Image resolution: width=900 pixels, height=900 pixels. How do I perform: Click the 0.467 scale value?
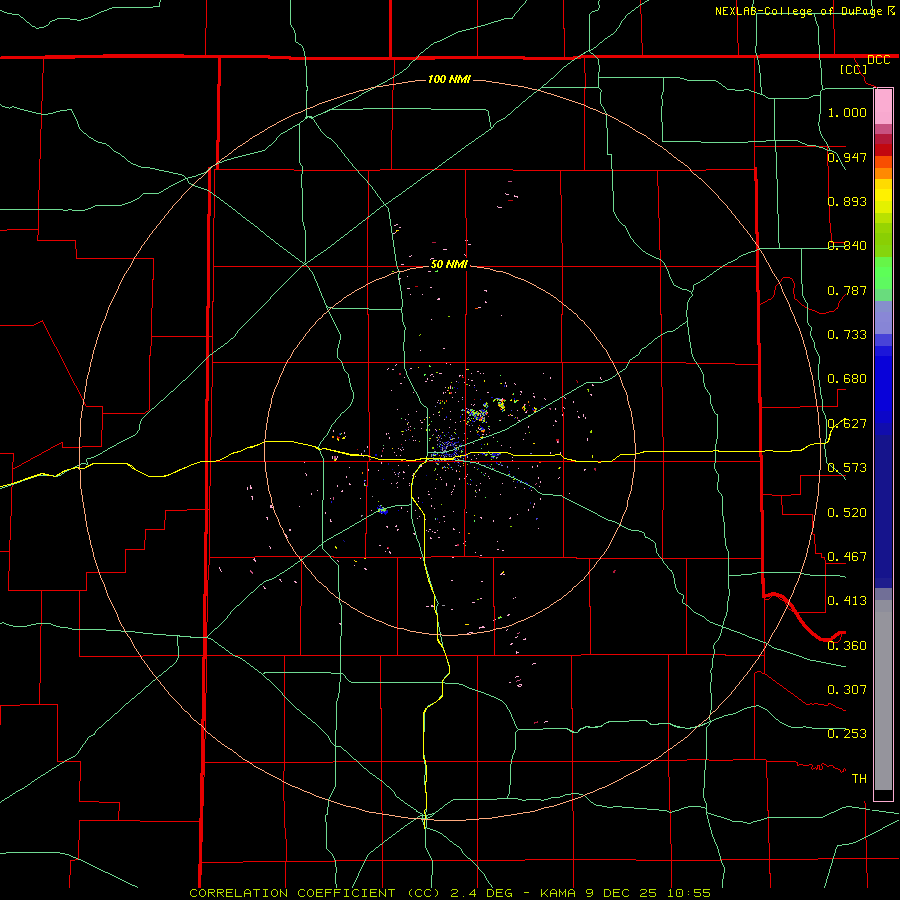tap(847, 557)
